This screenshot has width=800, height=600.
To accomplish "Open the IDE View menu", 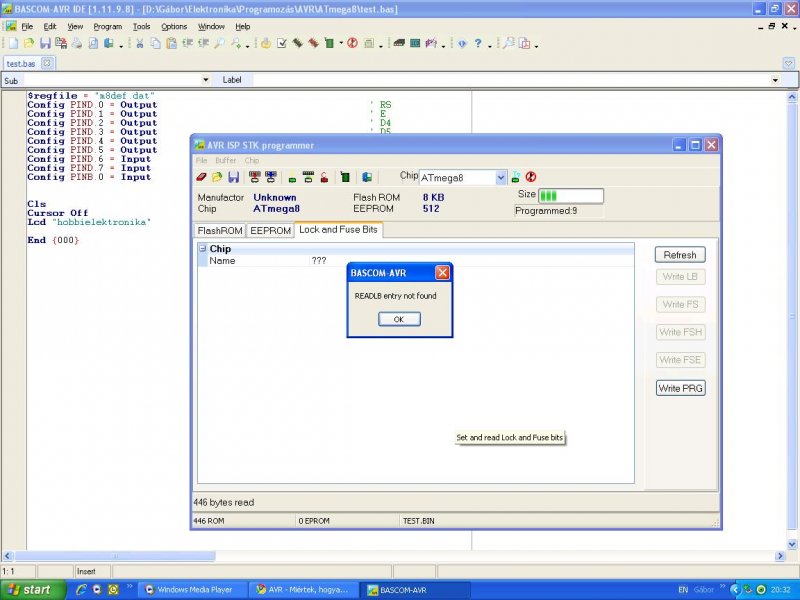I will pyautogui.click(x=75, y=27).
